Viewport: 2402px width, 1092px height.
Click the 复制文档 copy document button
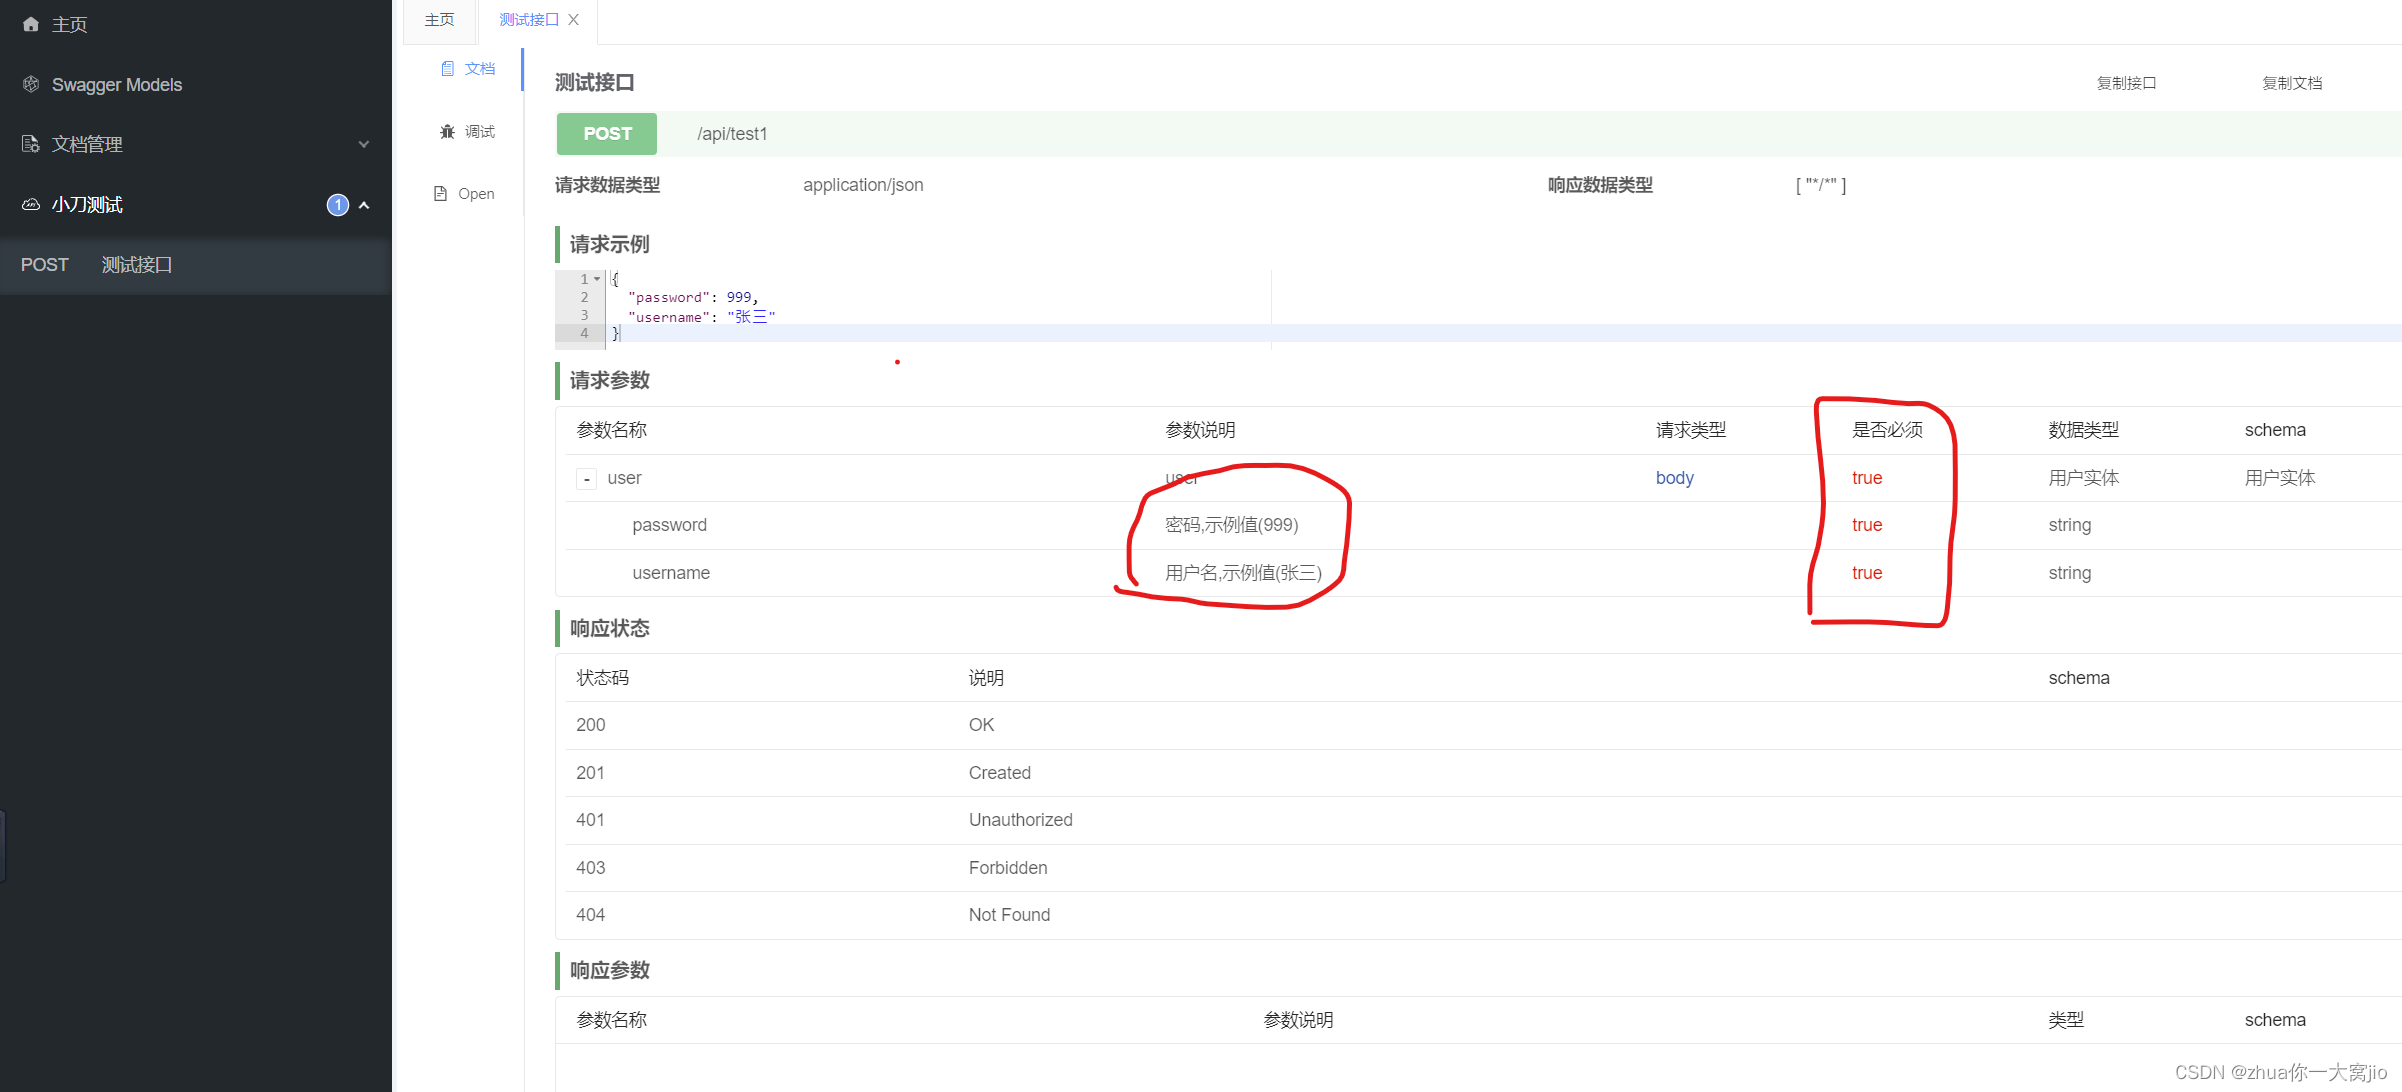[x=2291, y=82]
